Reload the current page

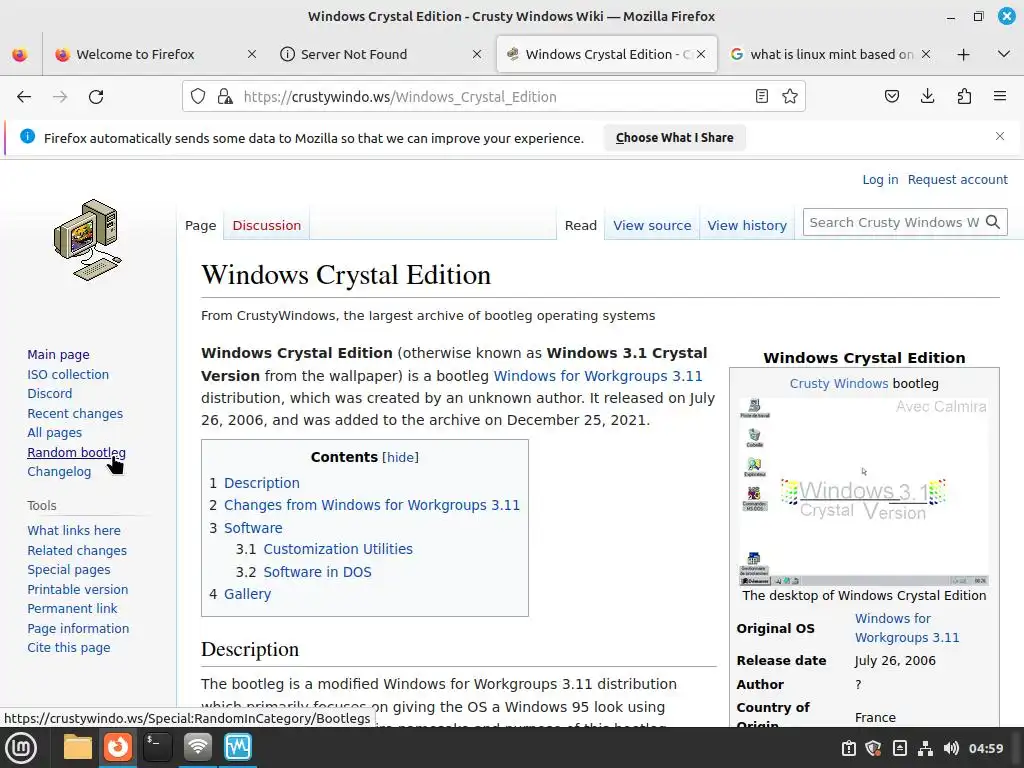pyautogui.click(x=96, y=97)
